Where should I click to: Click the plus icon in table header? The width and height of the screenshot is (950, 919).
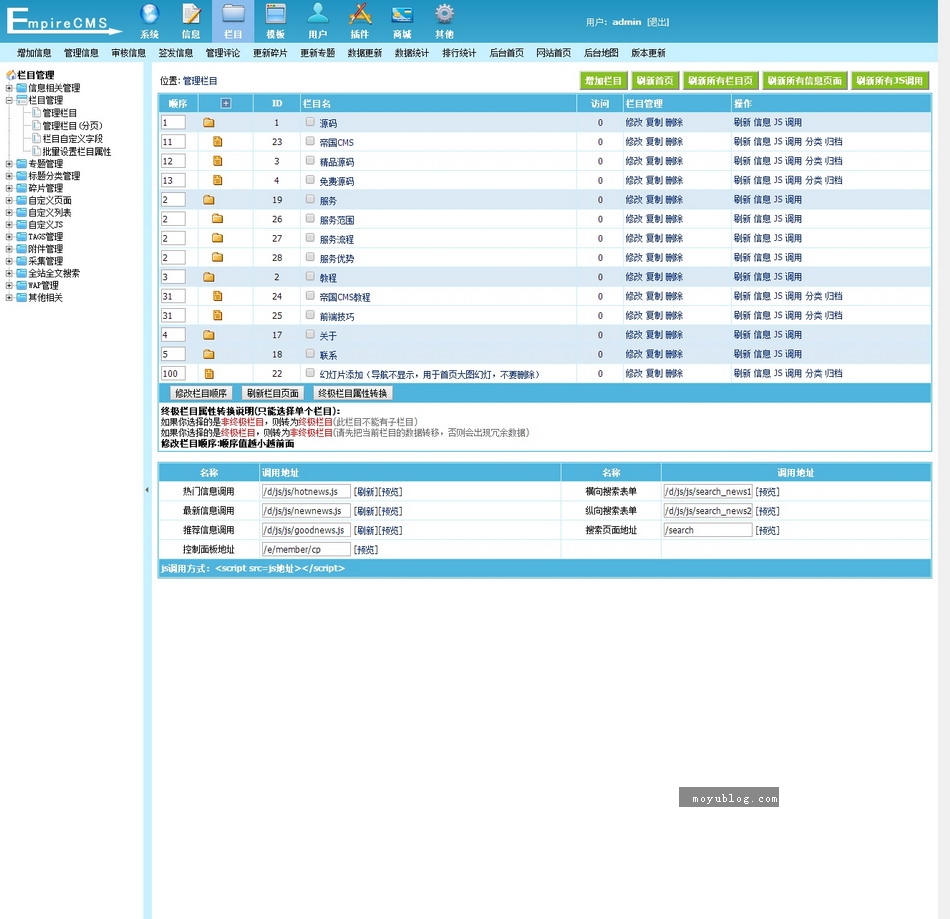point(225,104)
